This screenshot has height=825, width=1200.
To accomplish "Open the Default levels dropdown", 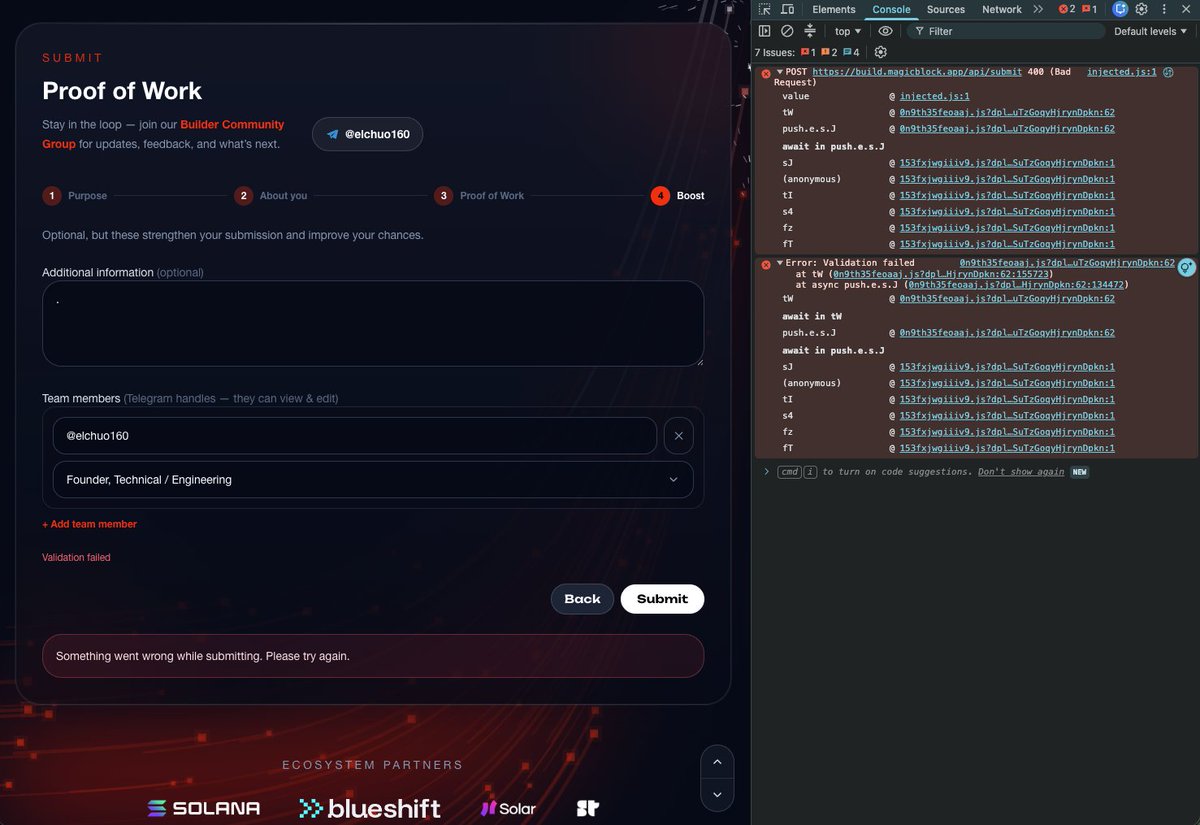I will pos(1150,31).
